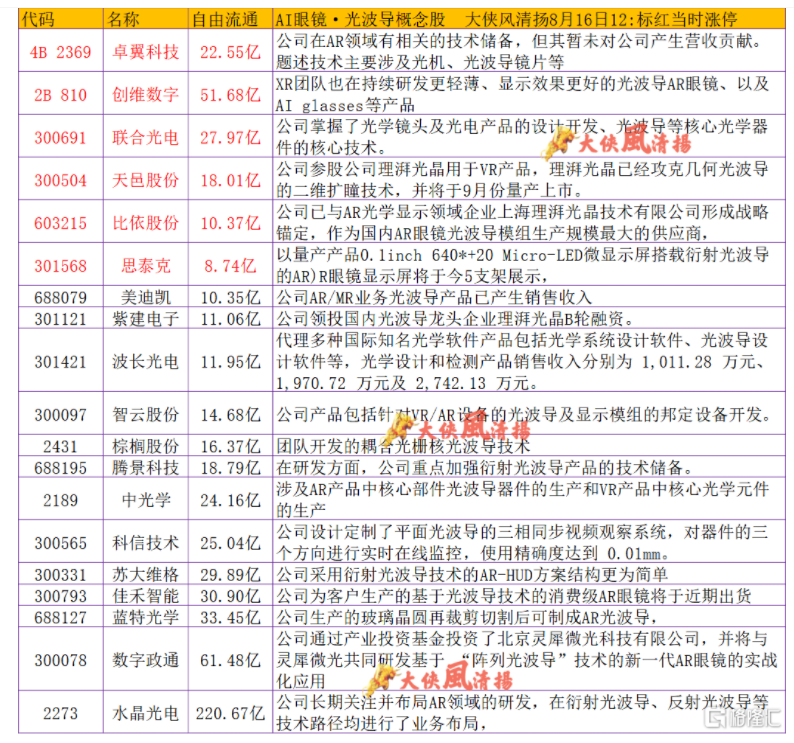The height and width of the screenshot is (743, 794).
Task: Select value cell '18.01亿'
Action: point(230,179)
